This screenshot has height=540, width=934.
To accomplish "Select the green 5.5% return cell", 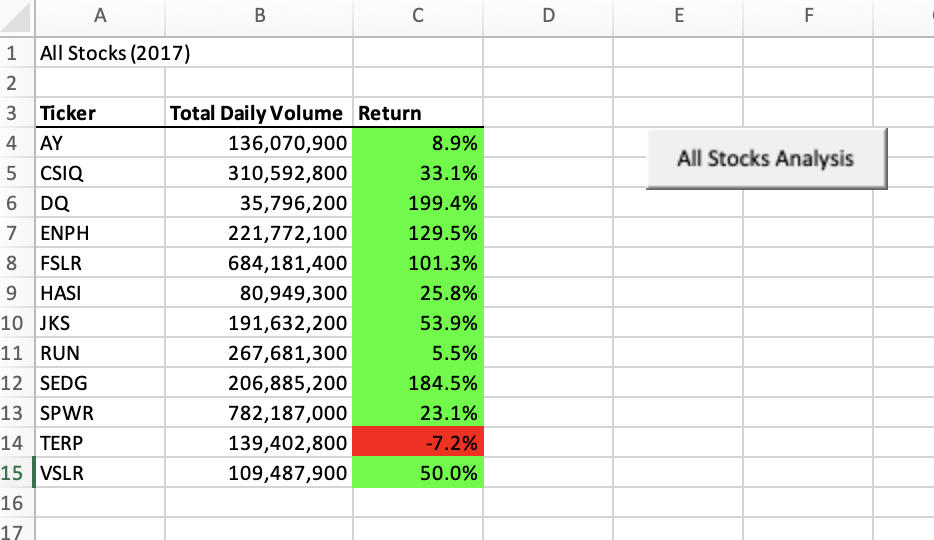I will click(x=418, y=353).
